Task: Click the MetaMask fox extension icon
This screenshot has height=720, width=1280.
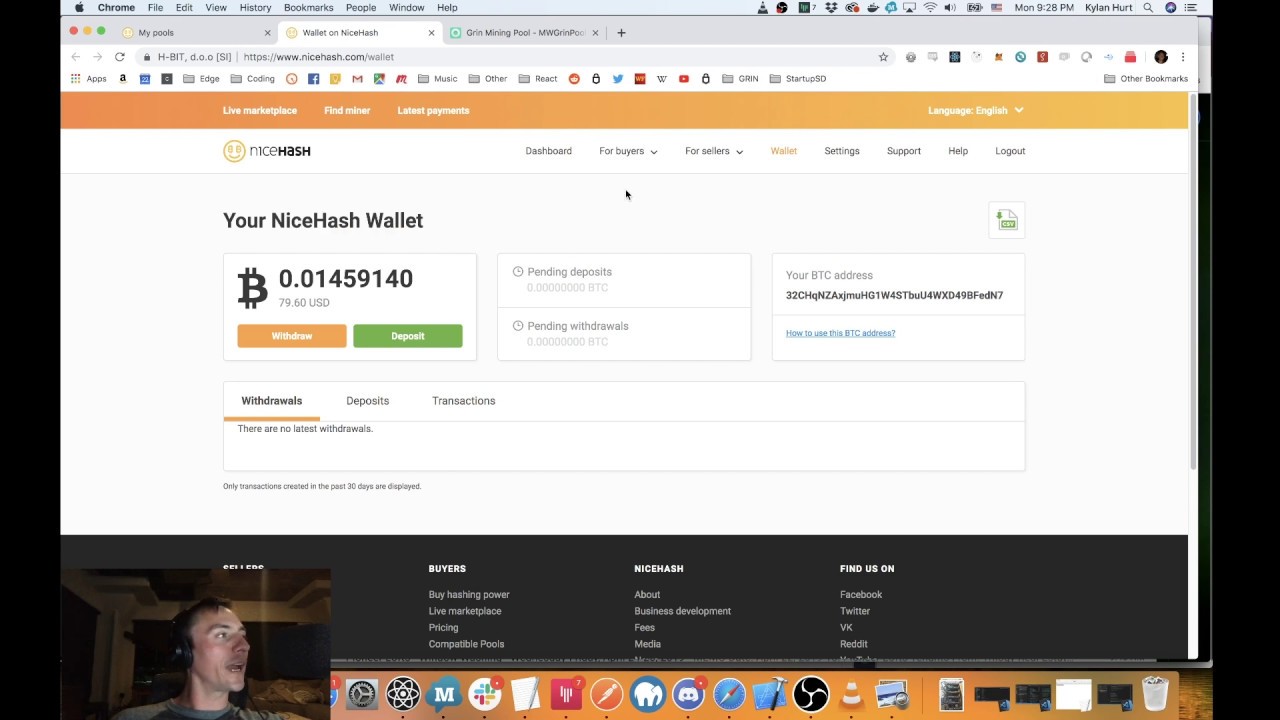Action: (998, 57)
